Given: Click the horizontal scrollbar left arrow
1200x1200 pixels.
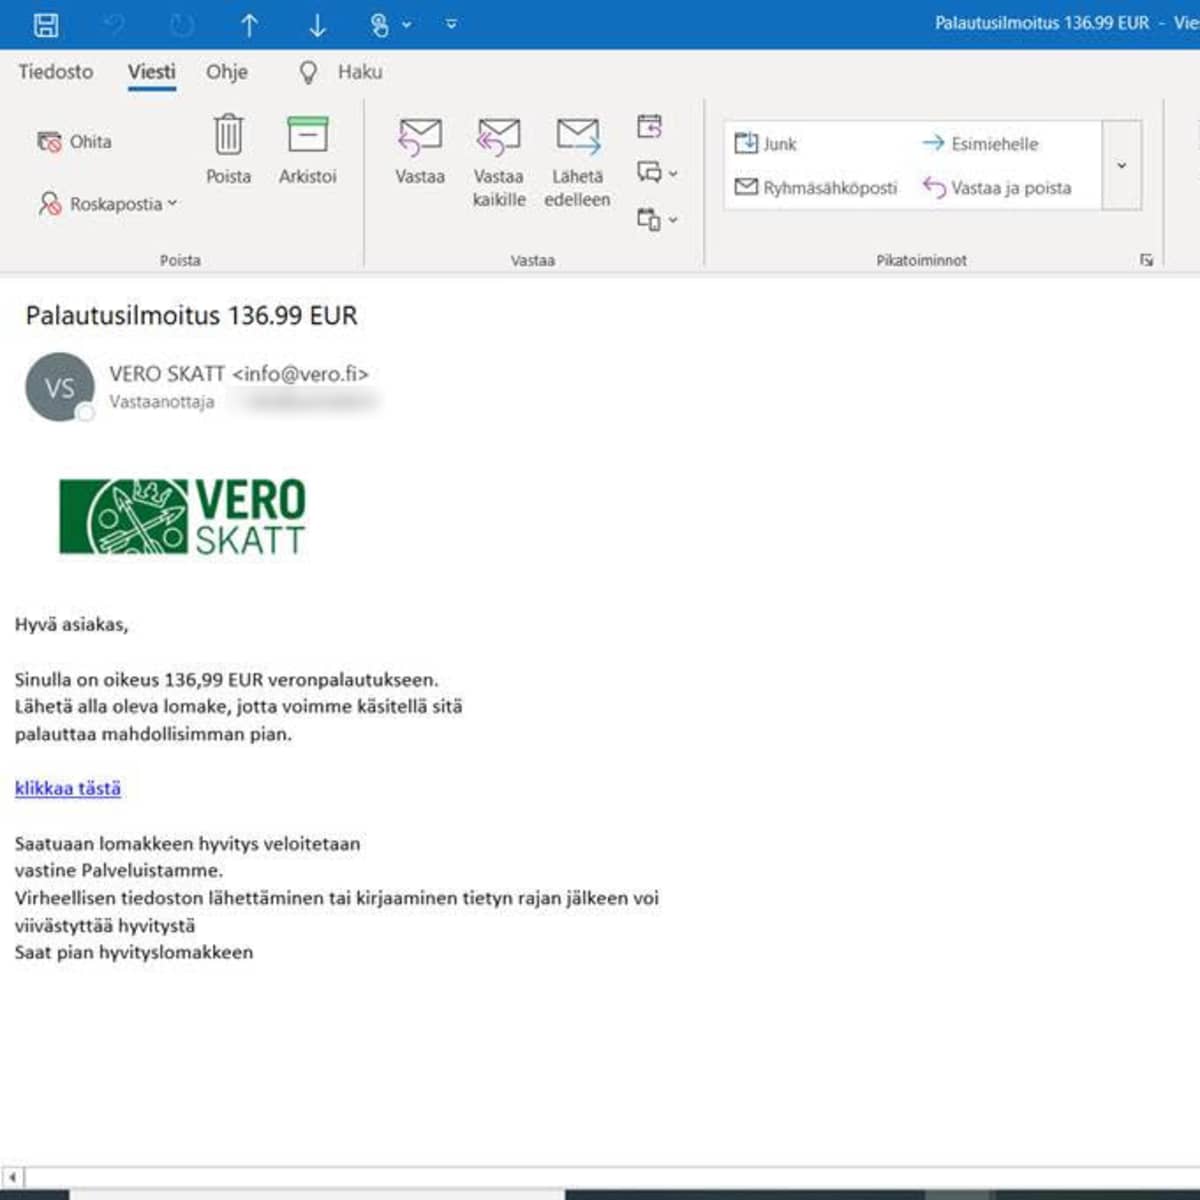Looking at the screenshot, I should point(12,1178).
